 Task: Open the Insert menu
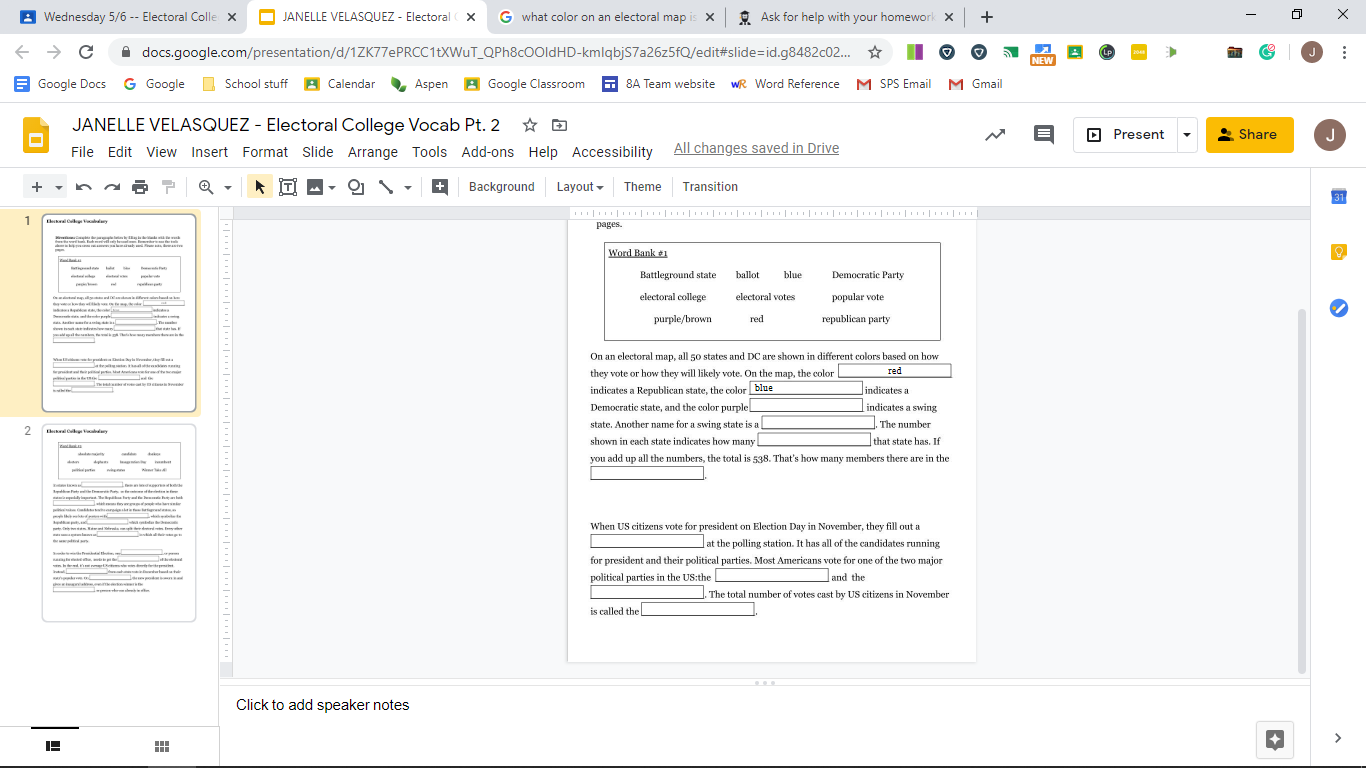(x=210, y=152)
